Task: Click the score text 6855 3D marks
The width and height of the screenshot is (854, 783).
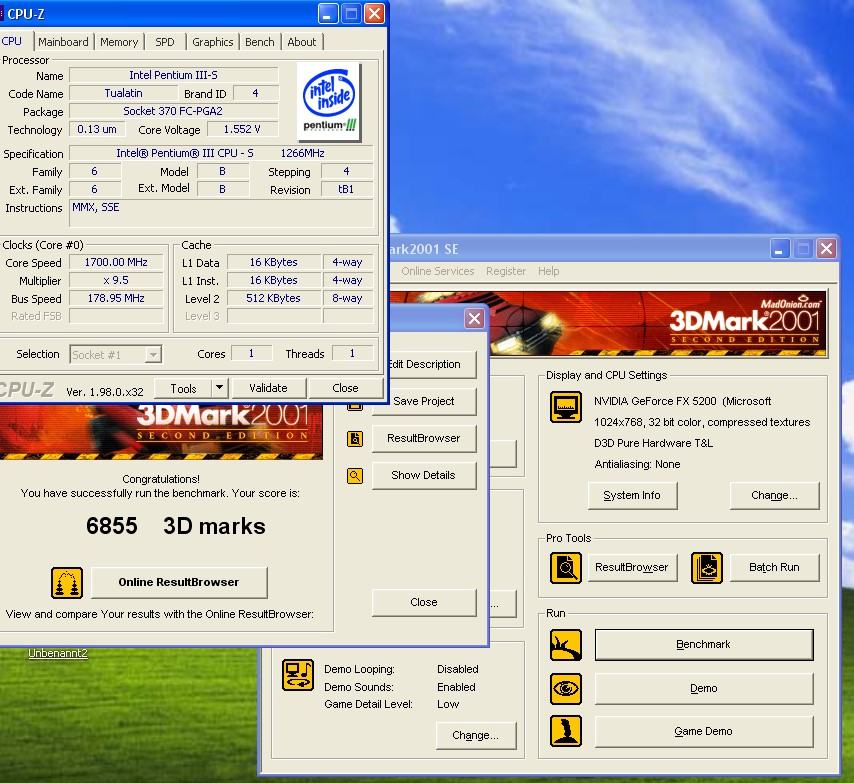Action: tap(175, 526)
